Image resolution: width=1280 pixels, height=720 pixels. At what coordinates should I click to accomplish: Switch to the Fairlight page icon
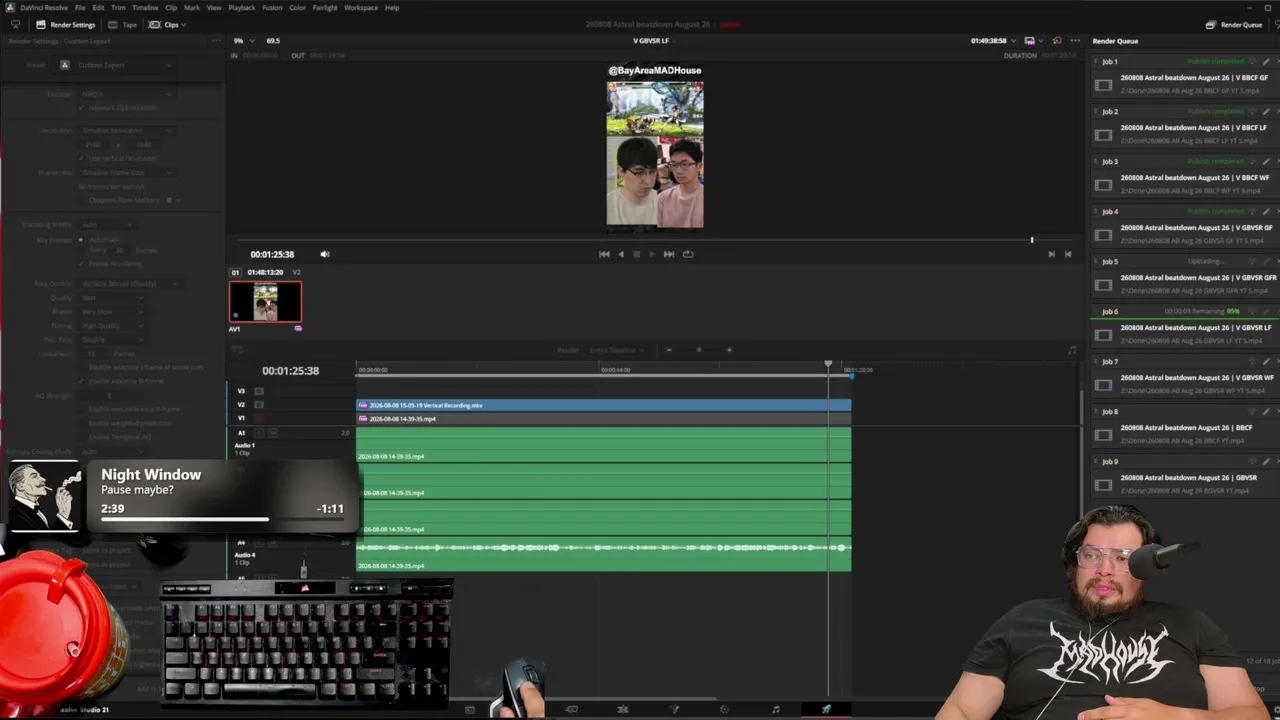pos(776,709)
